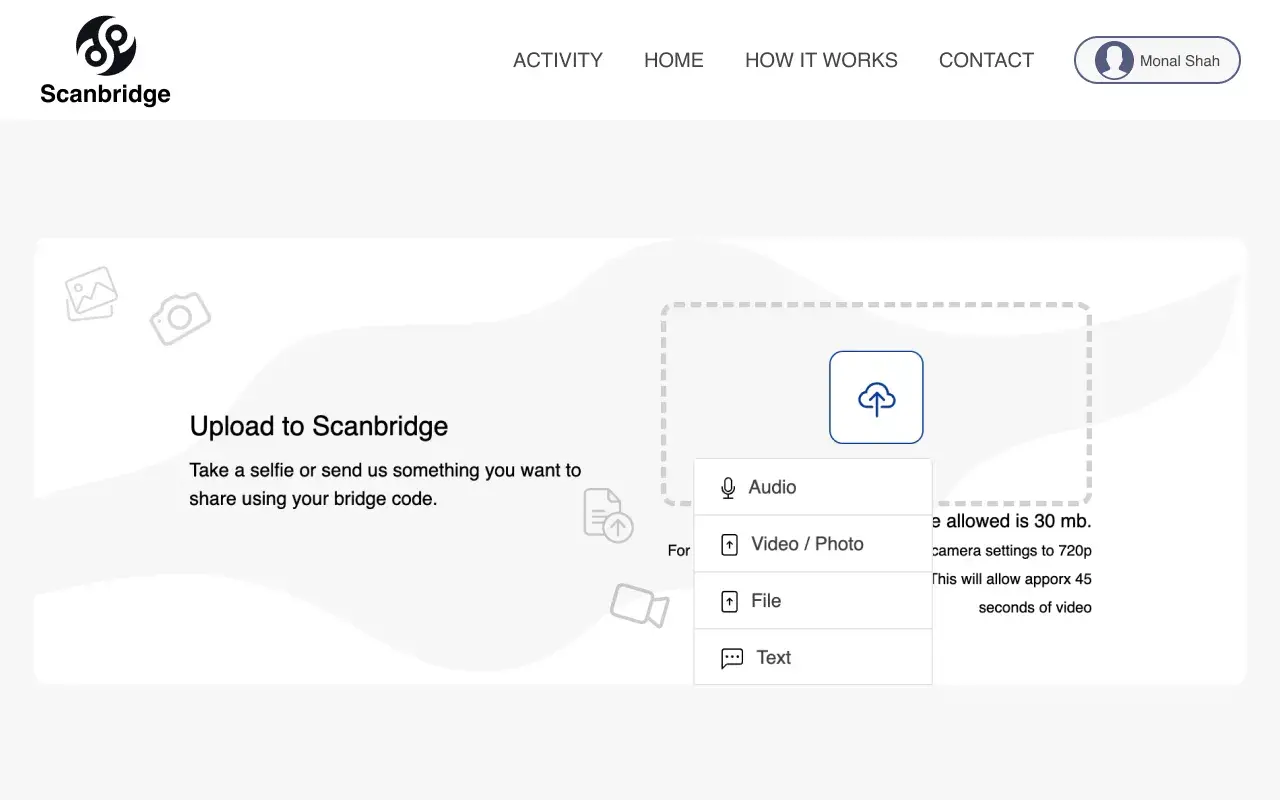
Task: Click the 30 mb size limit note
Action: [x=1012, y=521]
